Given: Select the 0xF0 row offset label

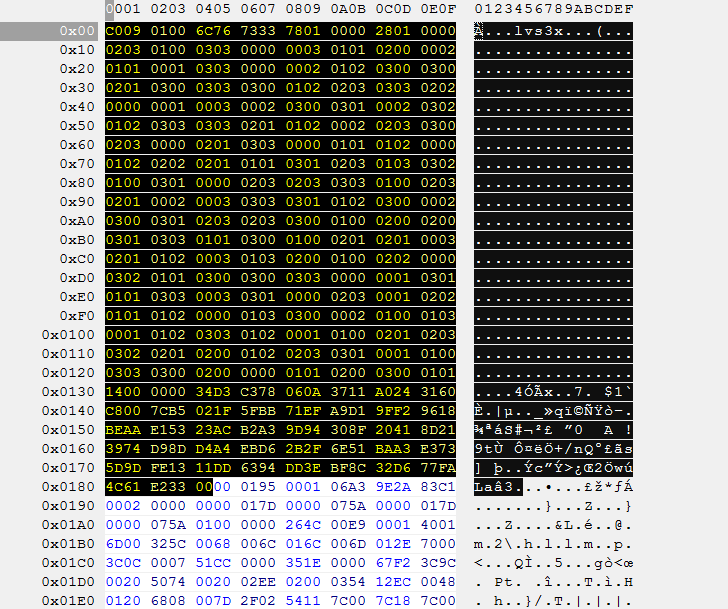Looking at the screenshot, I should (x=77, y=316).
